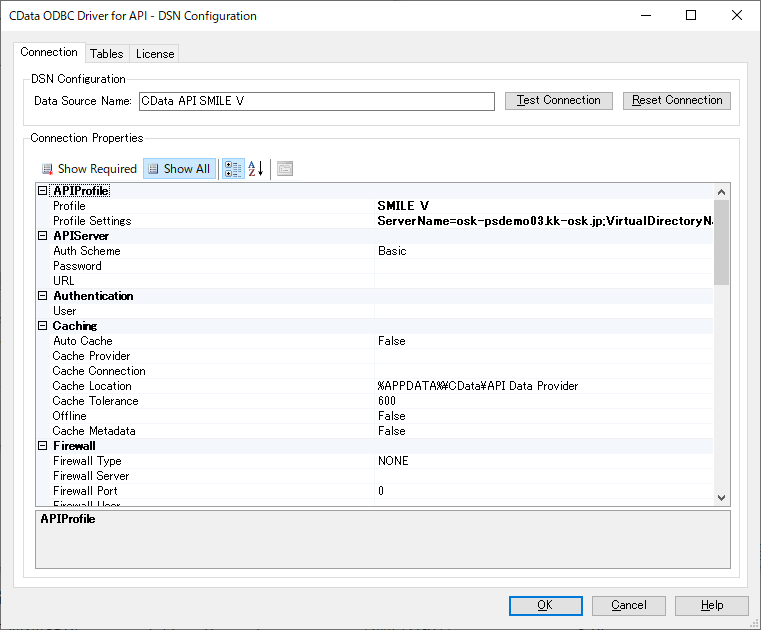The image size is (761, 630).
Task: Collapse the Firewall category
Action: coord(43,446)
